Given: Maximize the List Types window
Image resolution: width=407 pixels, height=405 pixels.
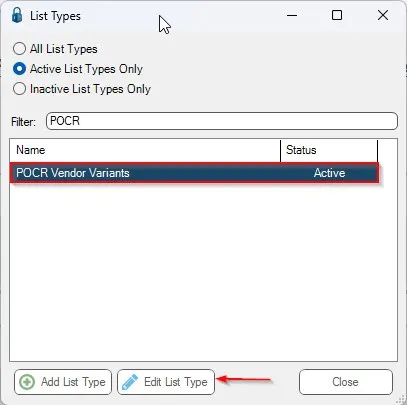Looking at the screenshot, I should point(337,15).
